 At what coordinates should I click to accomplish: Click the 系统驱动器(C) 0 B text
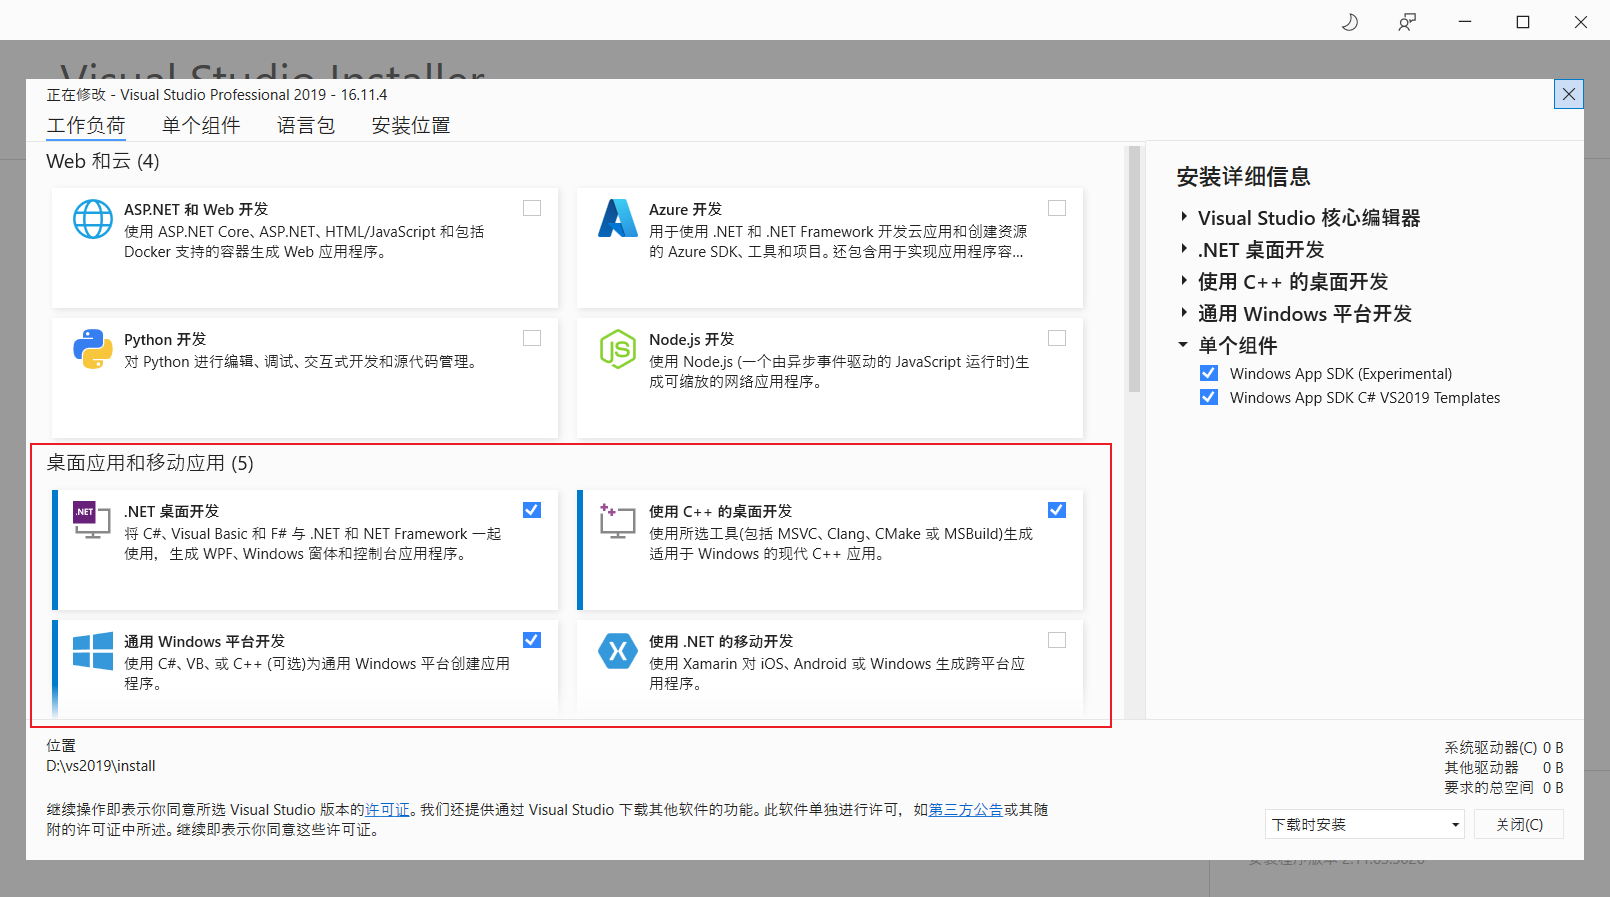pyautogui.click(x=1504, y=748)
